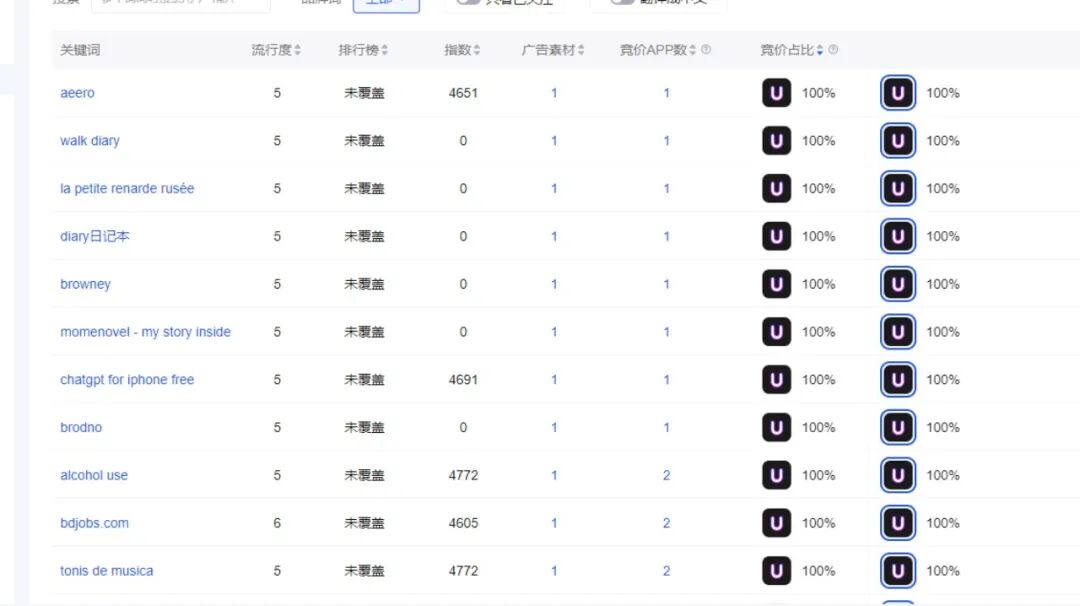Open the bdjobs.com keyword link
This screenshot has height=606, width=1080.
pyautogui.click(x=94, y=522)
